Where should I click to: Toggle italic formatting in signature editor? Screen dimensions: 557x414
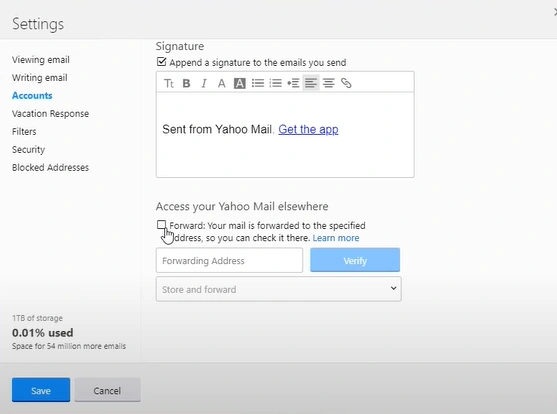tap(204, 84)
